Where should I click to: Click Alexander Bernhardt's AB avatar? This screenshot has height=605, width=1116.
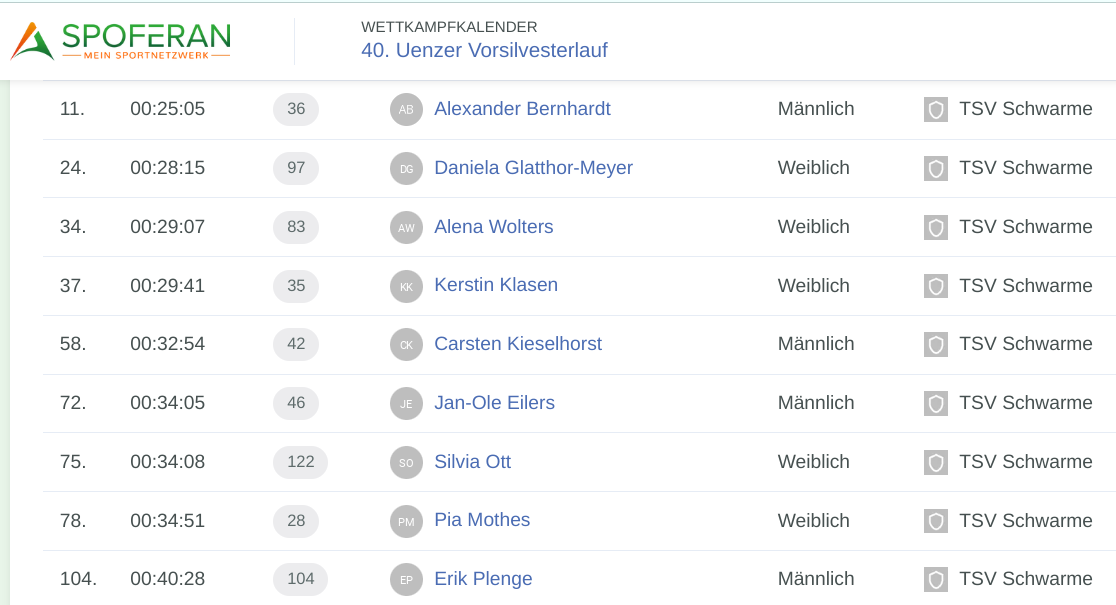click(406, 110)
